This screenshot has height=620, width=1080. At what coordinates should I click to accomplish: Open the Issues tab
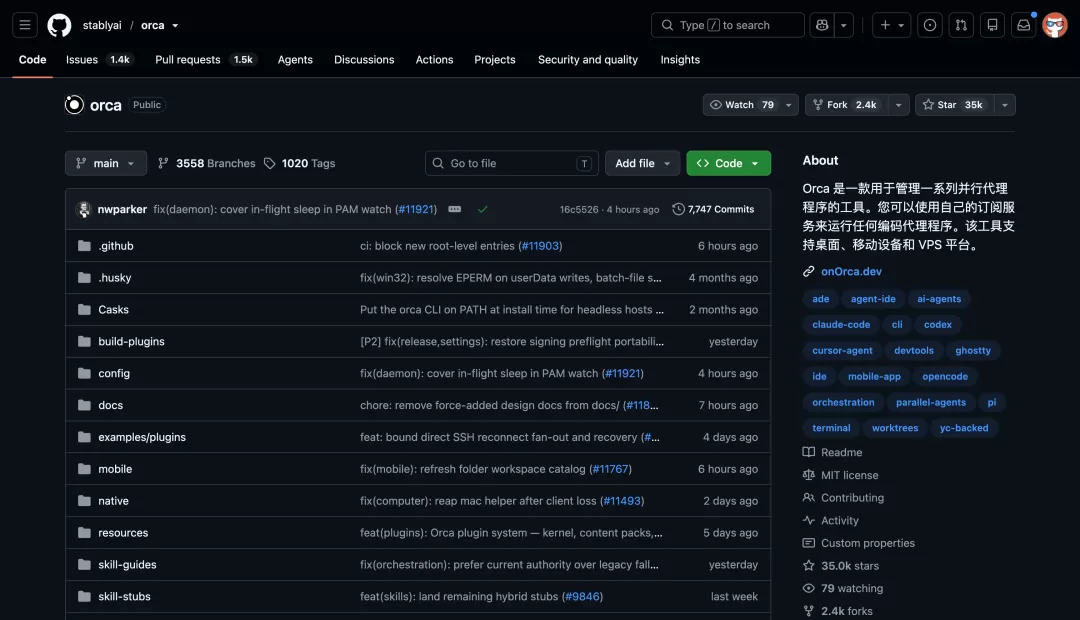(x=98, y=60)
